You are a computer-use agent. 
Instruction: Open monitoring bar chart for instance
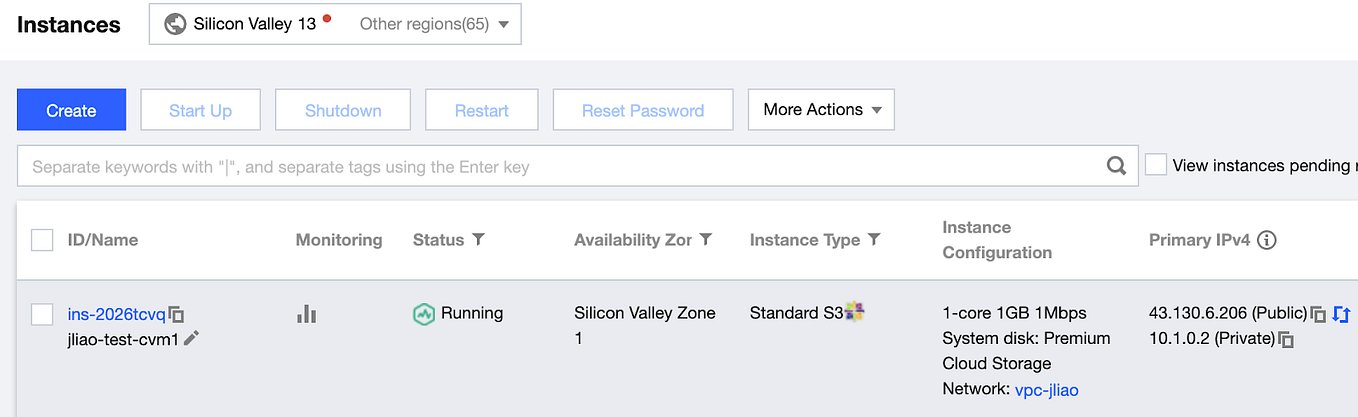306,314
